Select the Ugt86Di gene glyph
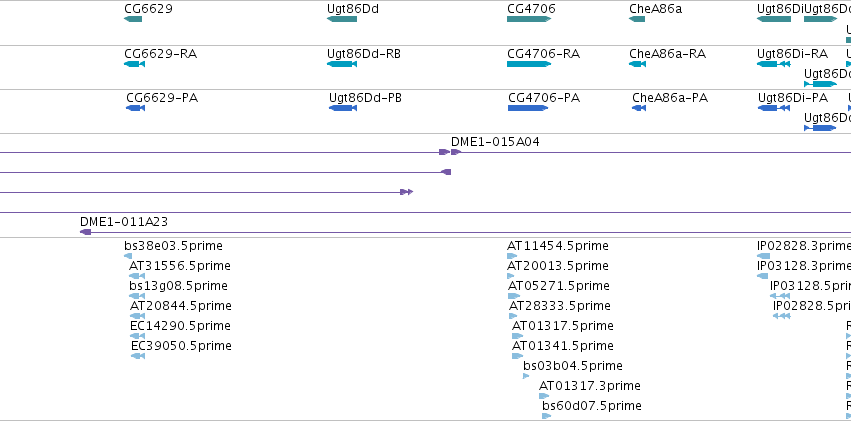The width and height of the screenshot is (851, 421). point(774,19)
